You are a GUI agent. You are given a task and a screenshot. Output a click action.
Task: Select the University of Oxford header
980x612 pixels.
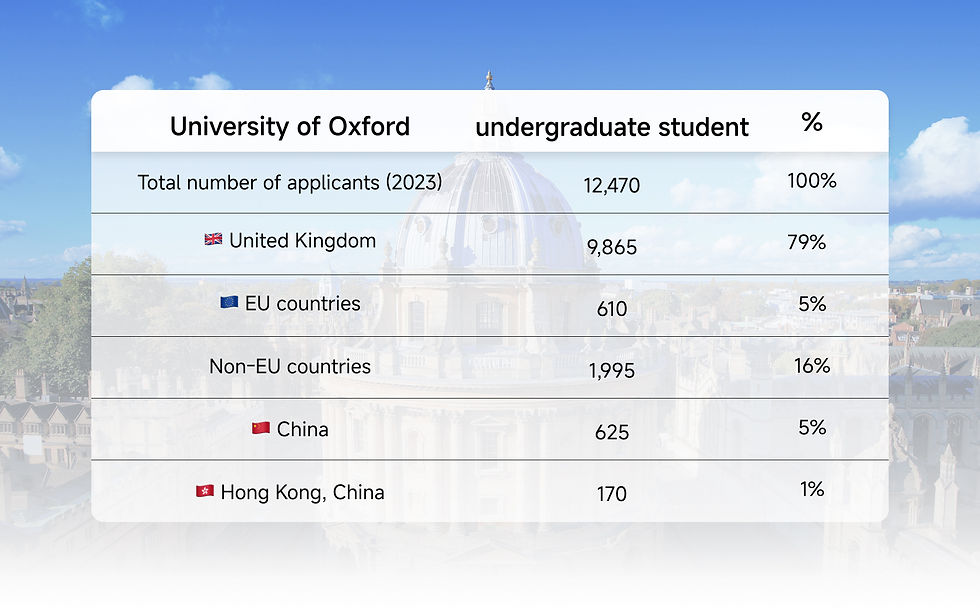[x=290, y=127]
